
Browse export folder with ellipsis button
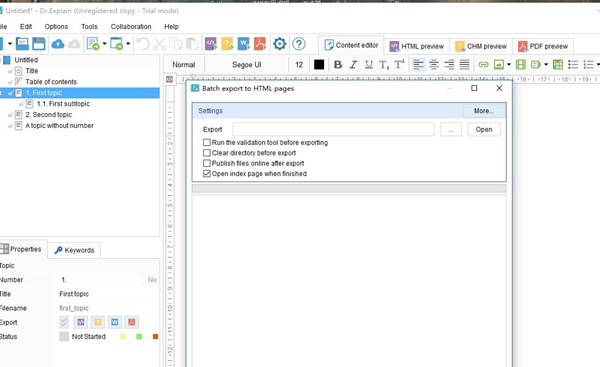[x=451, y=129]
